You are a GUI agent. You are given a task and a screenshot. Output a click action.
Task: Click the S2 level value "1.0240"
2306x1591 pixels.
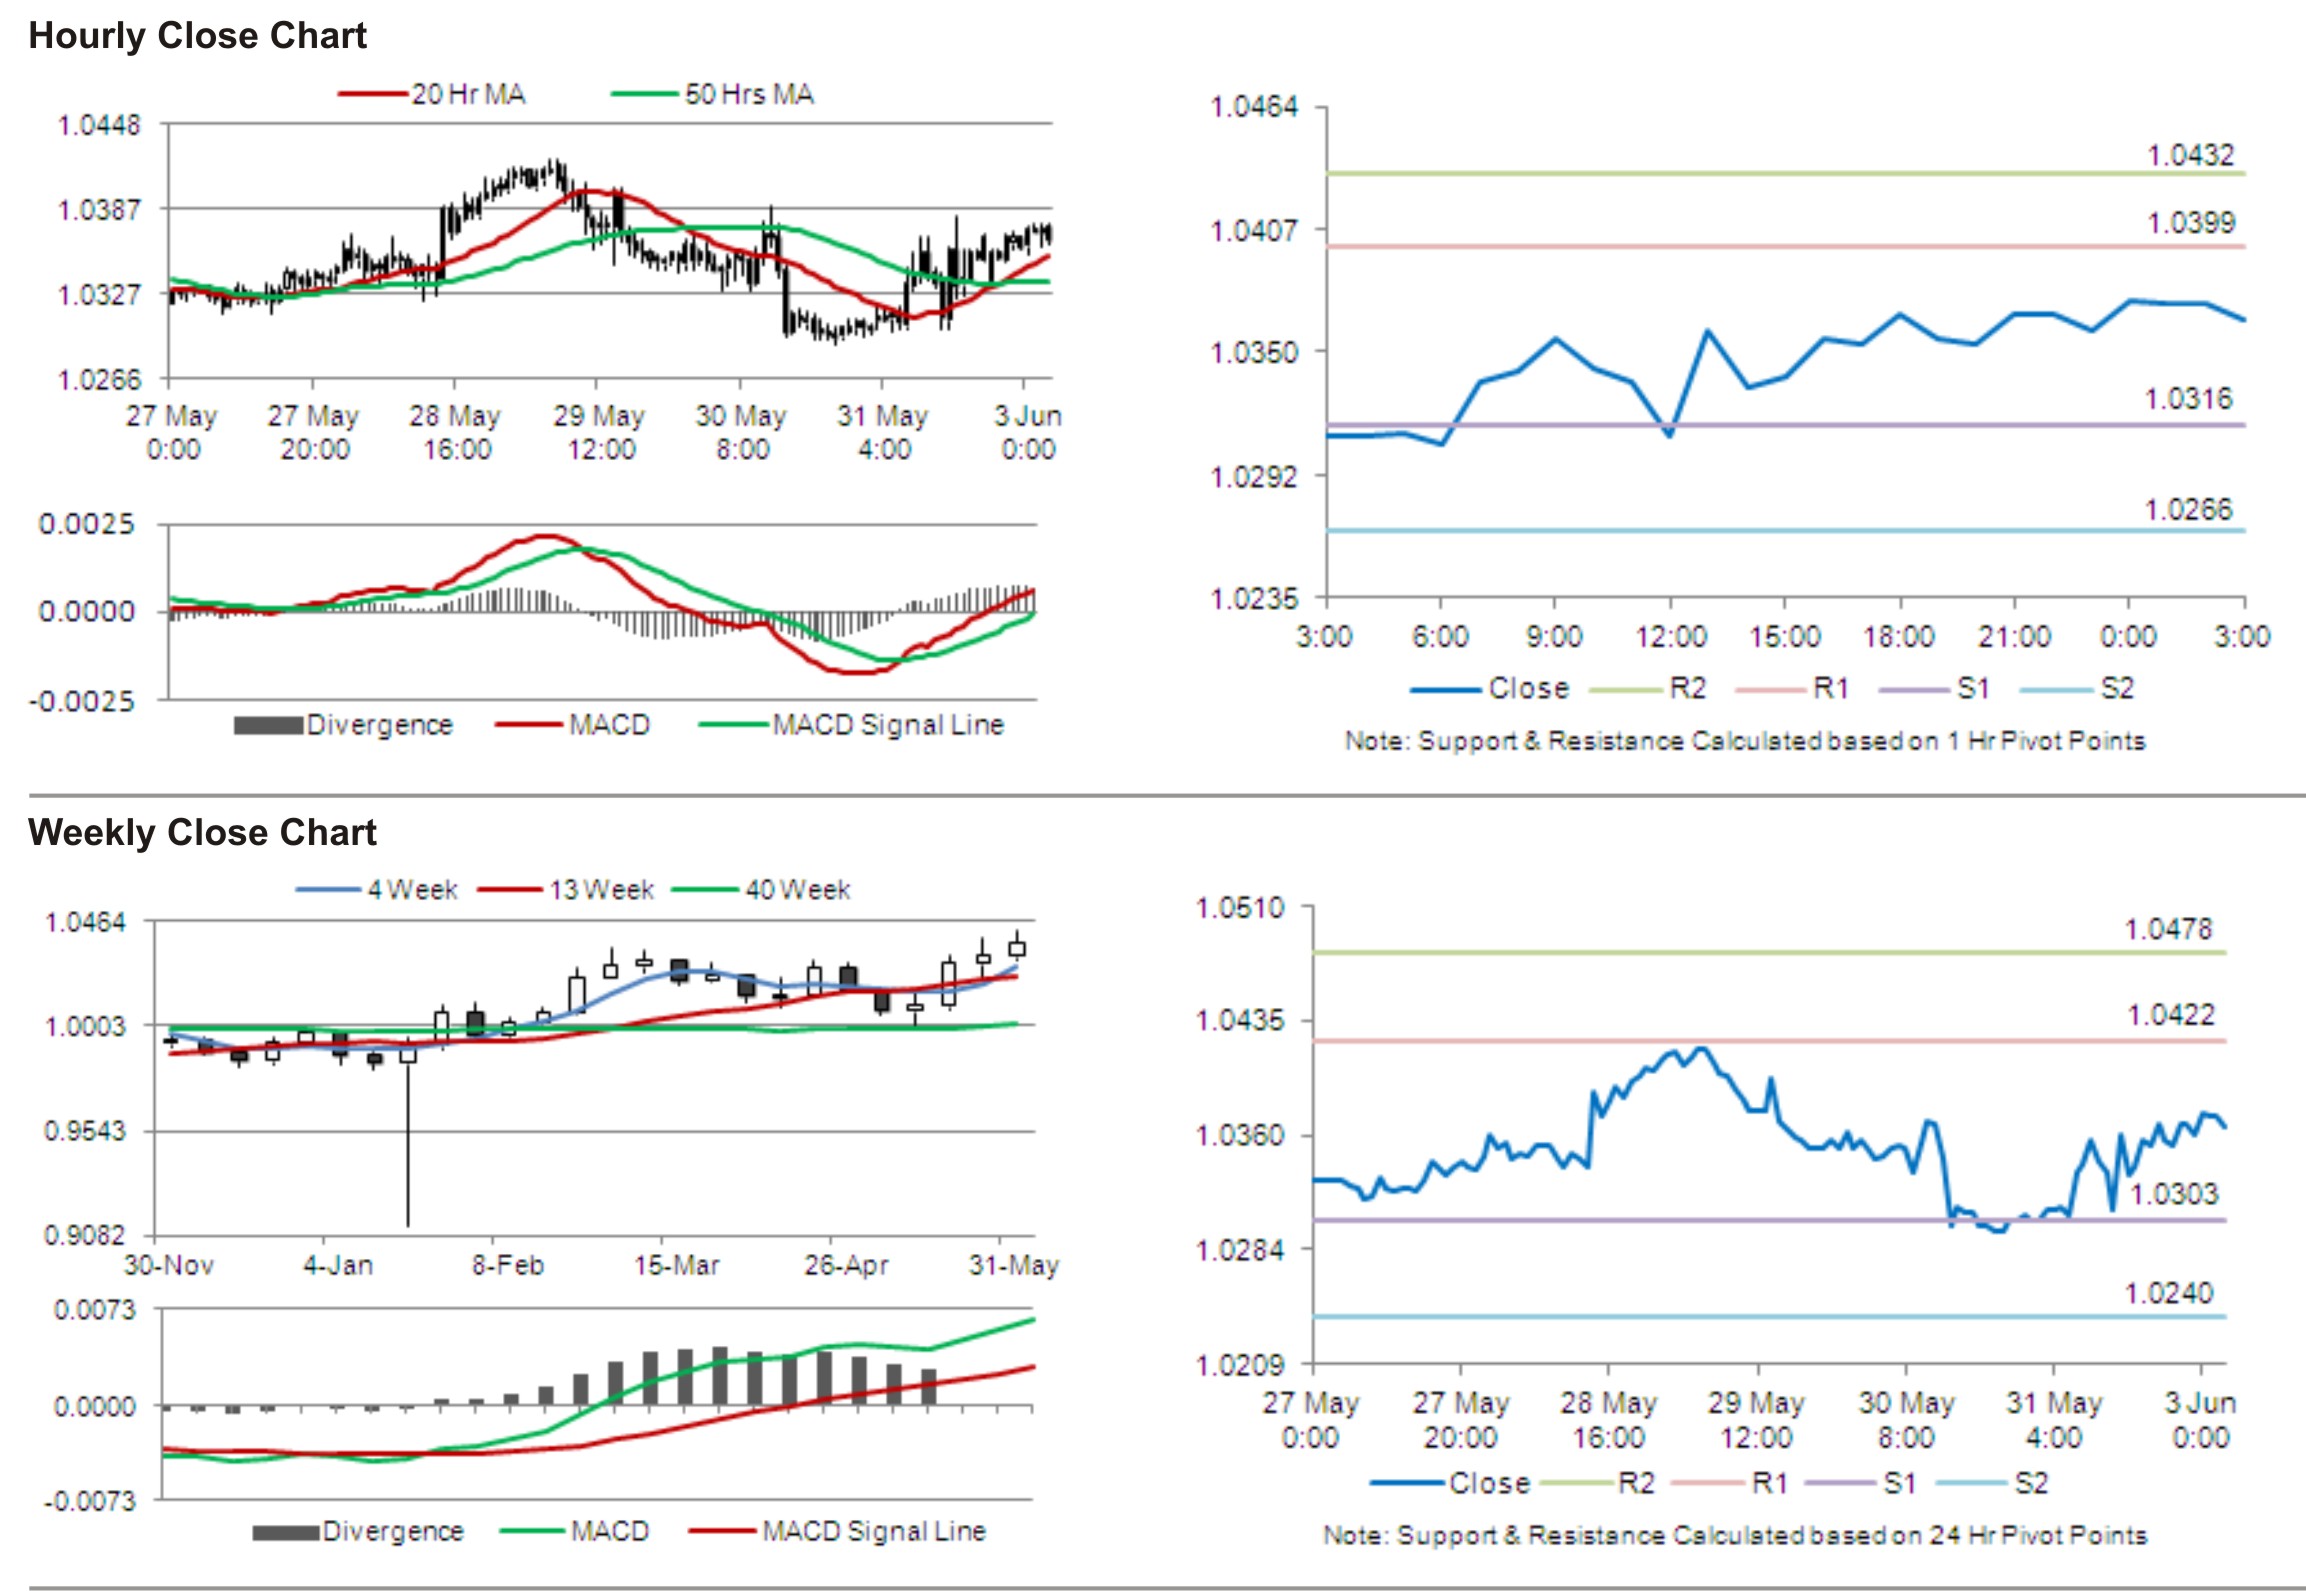(2168, 1293)
